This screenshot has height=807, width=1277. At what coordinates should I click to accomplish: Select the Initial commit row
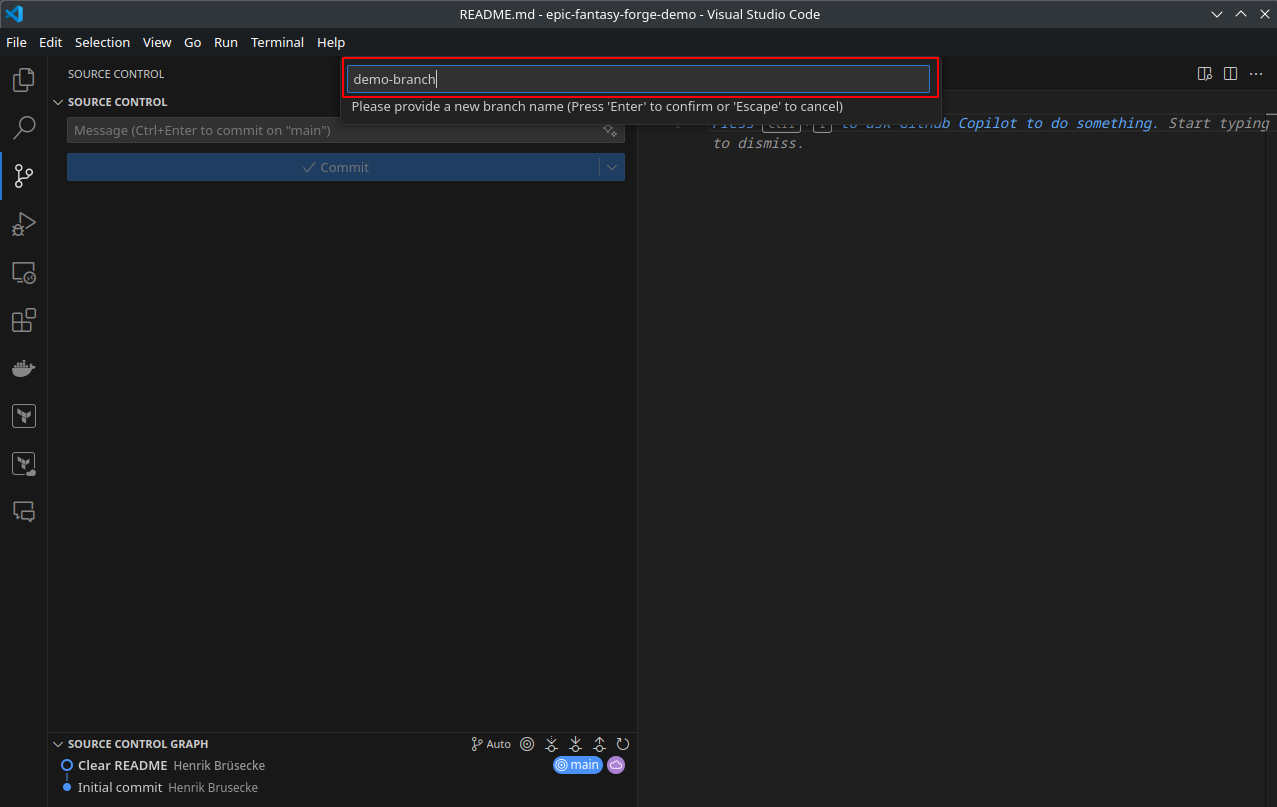[343, 787]
